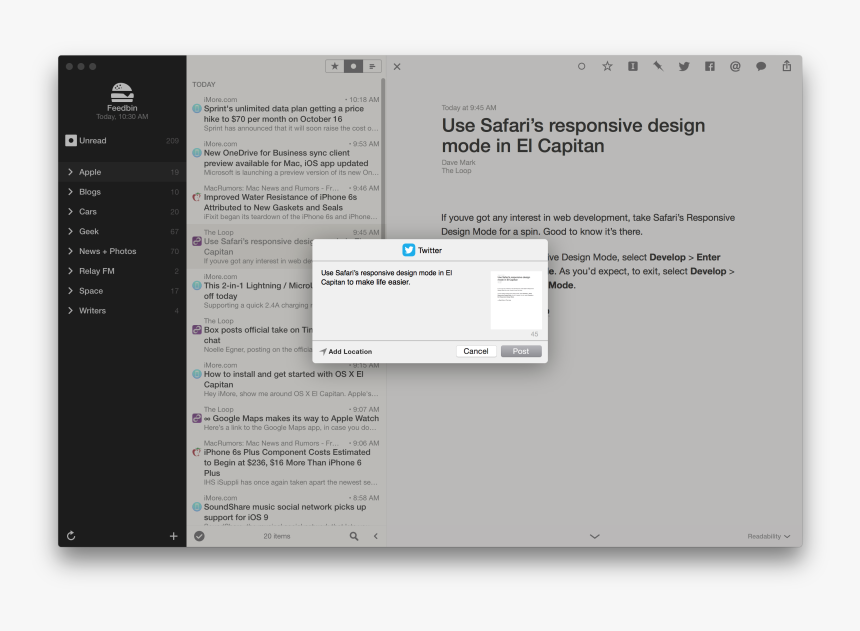Click the mark as unread circle icon
Viewport: 860px width, 631px height.
coord(581,66)
